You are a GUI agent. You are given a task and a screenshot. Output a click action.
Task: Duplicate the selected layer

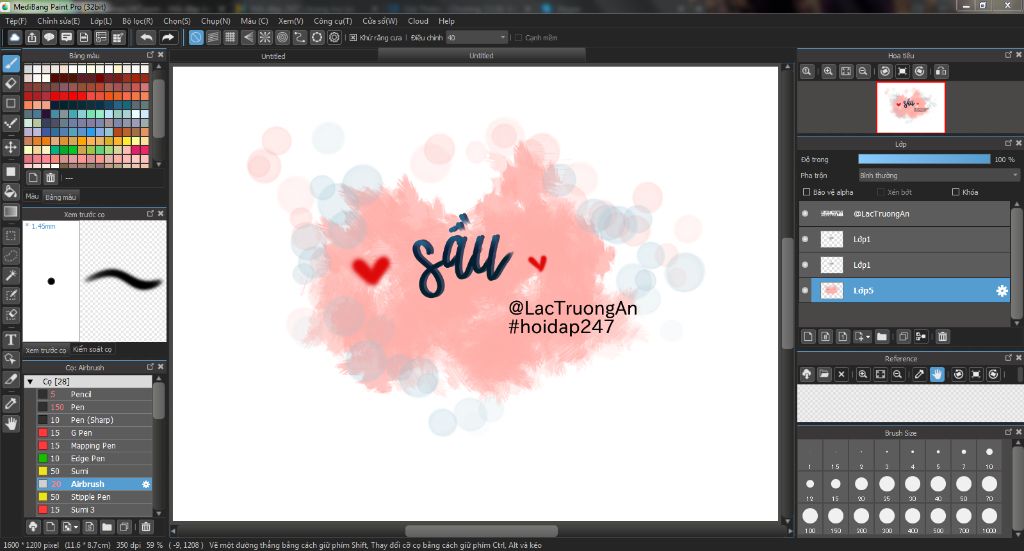(903, 337)
